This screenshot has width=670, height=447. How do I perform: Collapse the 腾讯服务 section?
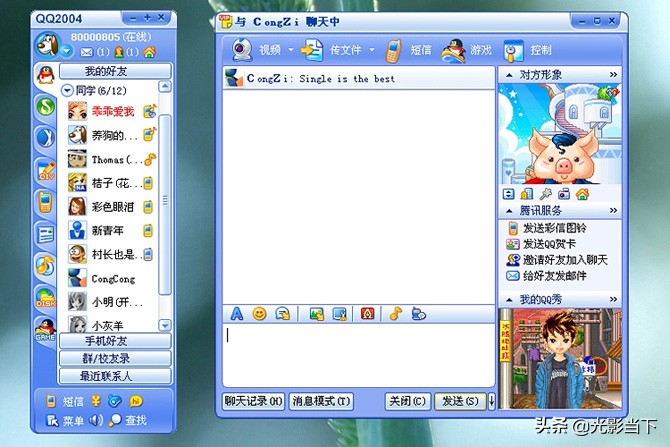coord(509,211)
